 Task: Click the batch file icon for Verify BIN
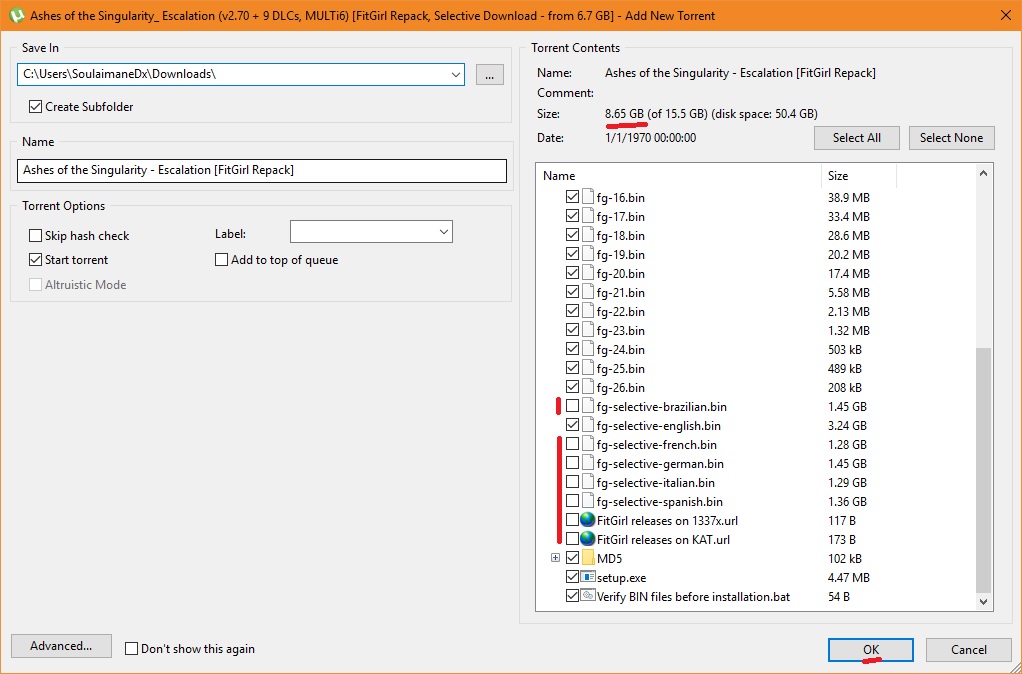pyautogui.click(x=588, y=597)
